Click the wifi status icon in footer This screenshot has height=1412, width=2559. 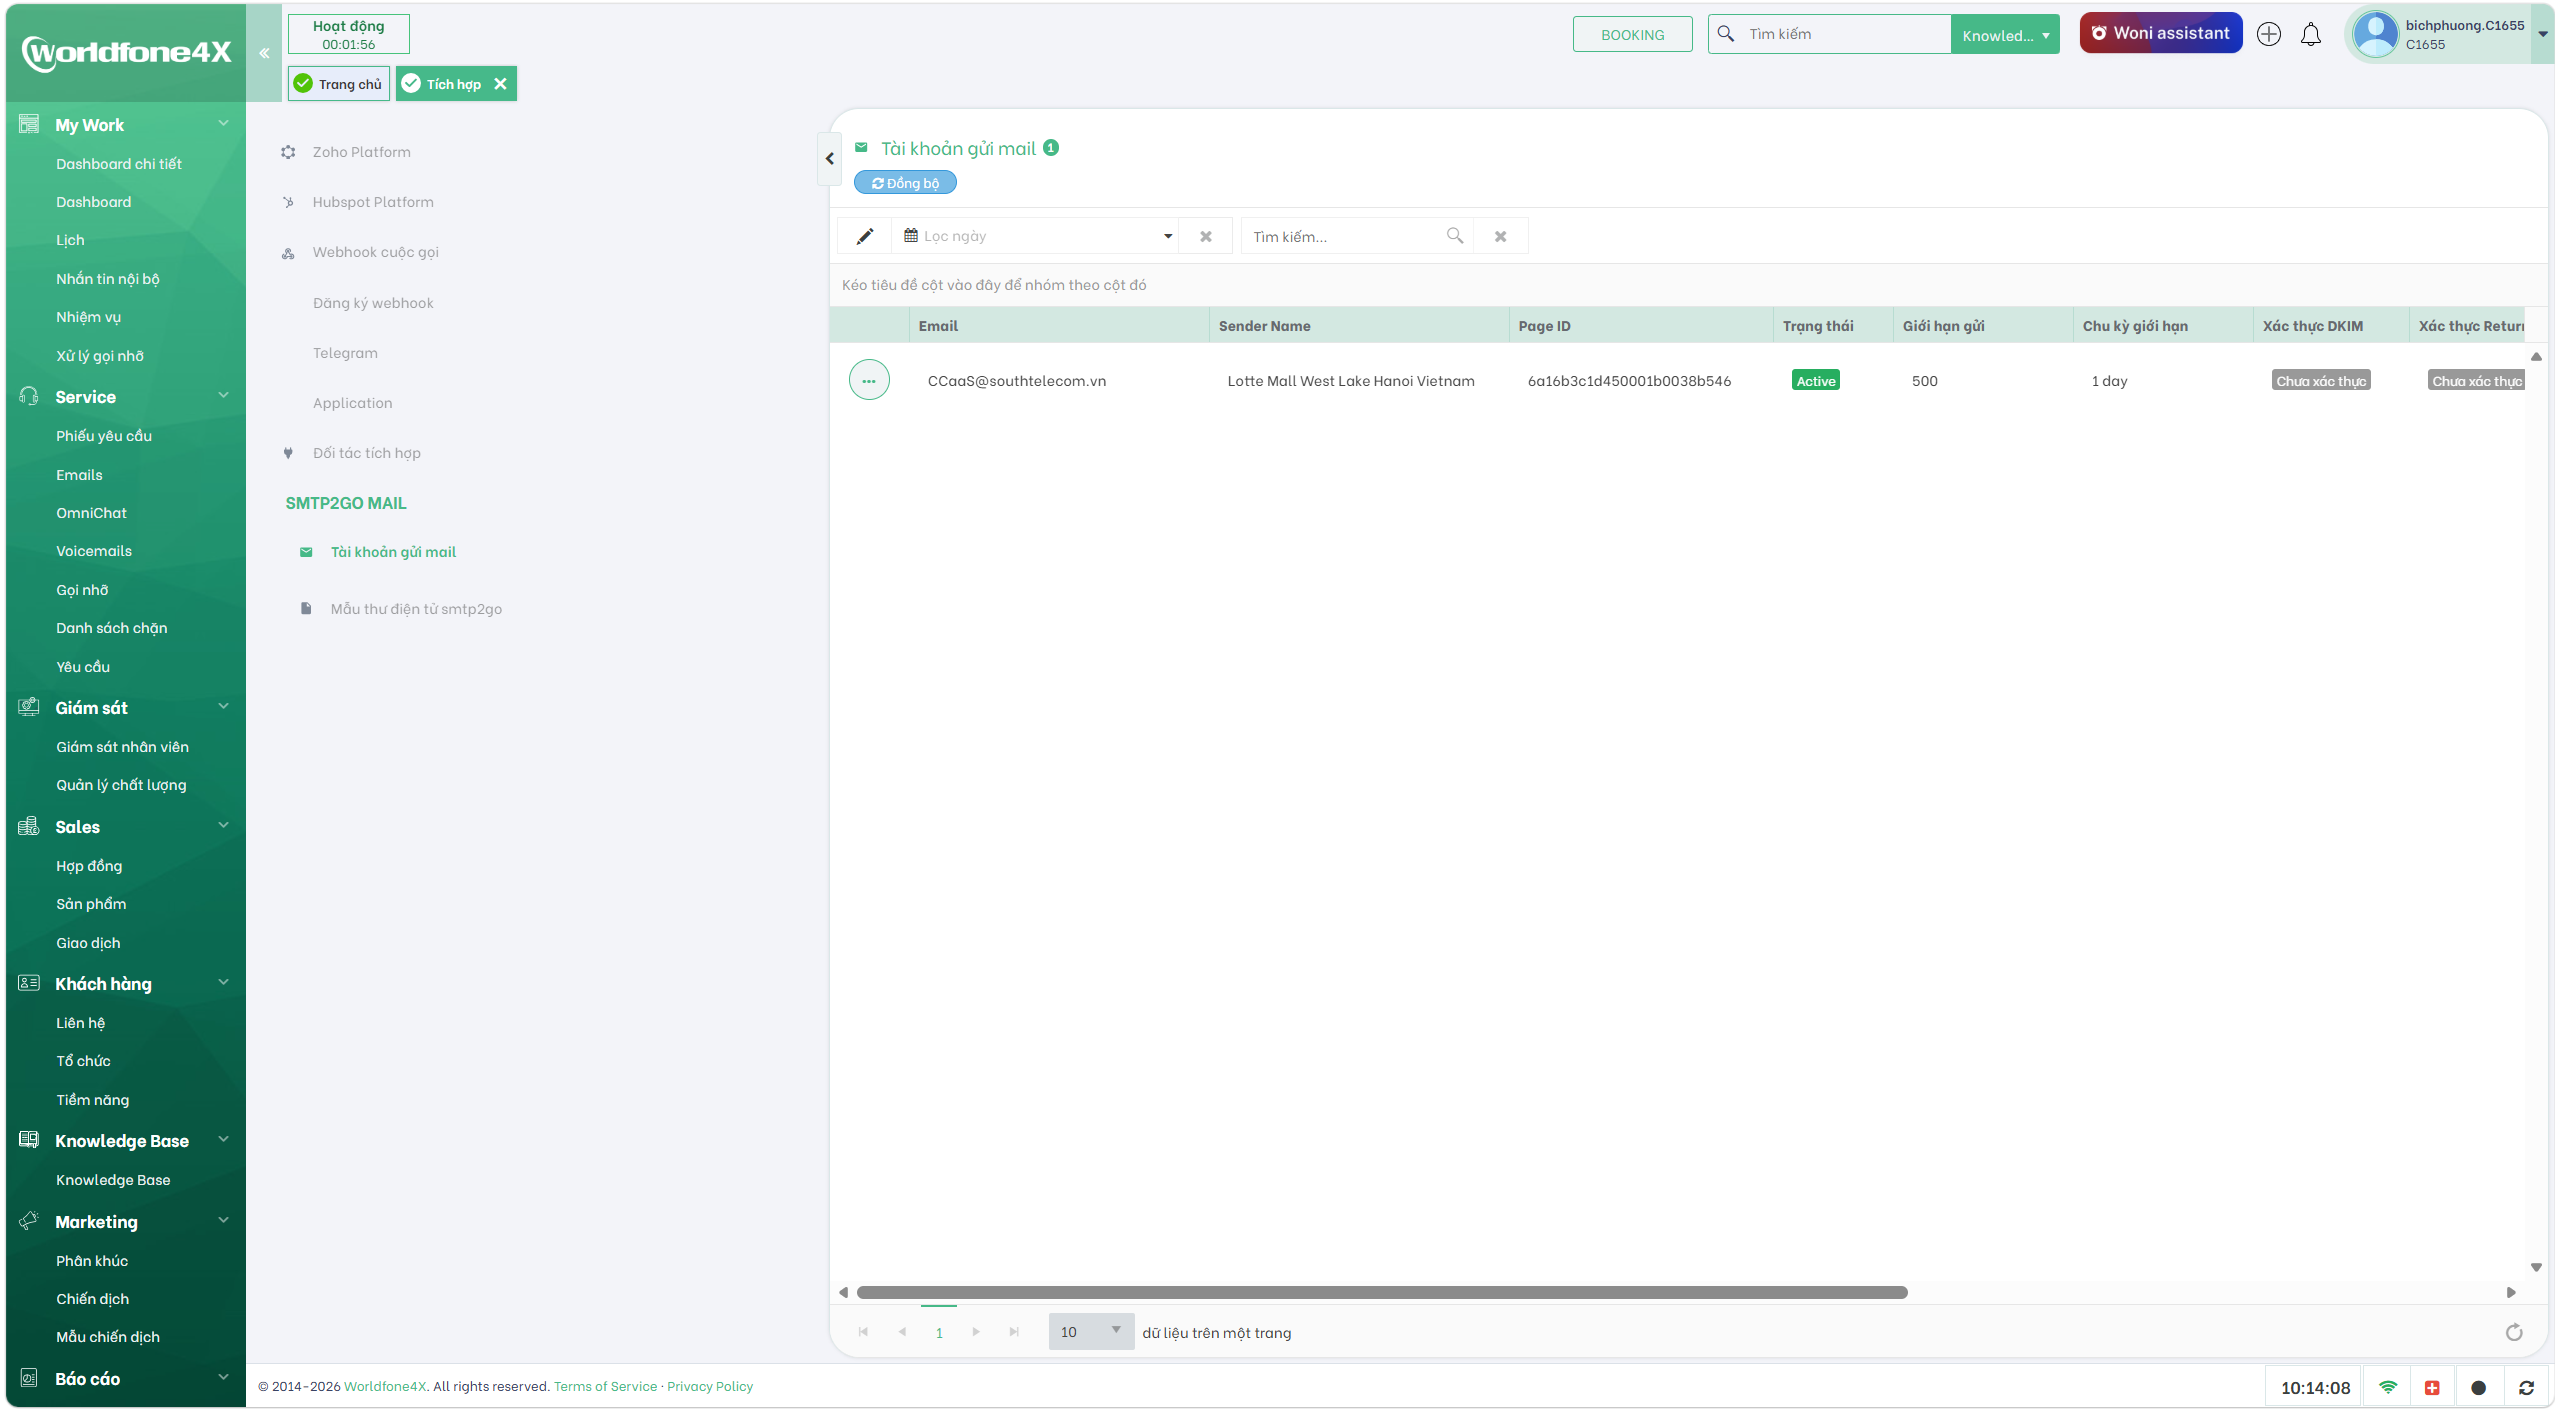click(x=2388, y=1388)
